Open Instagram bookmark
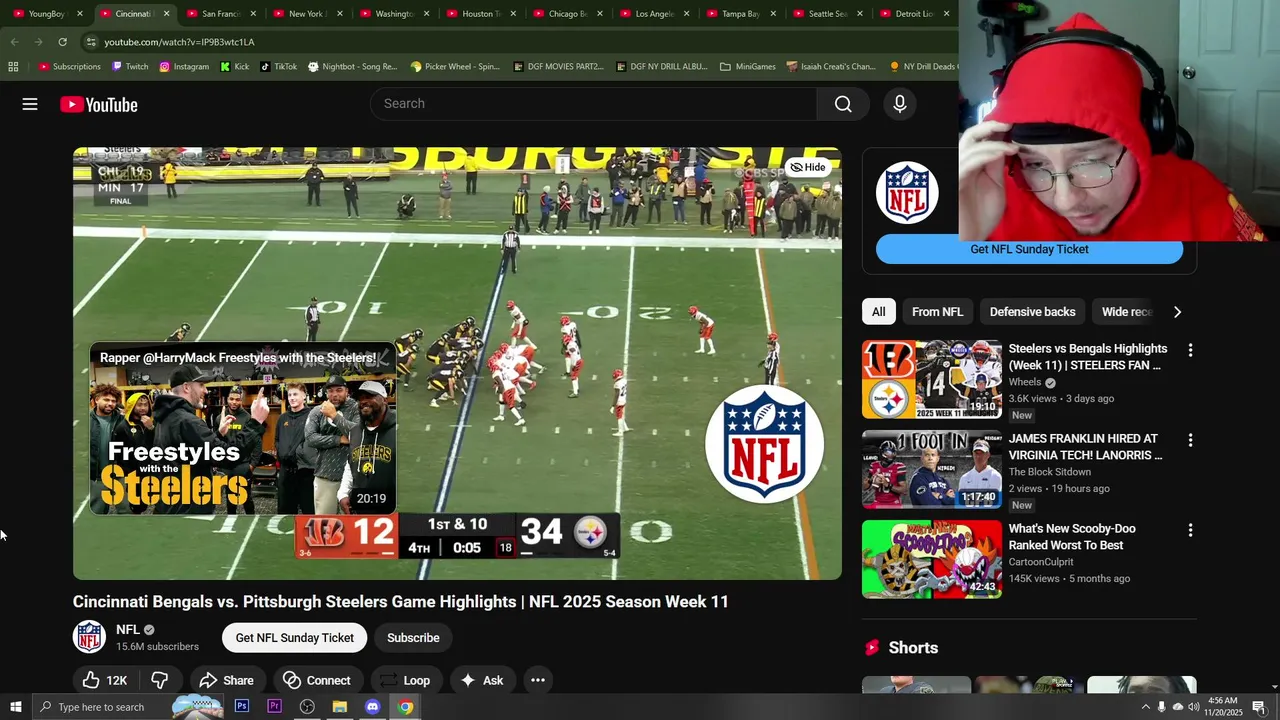 click(x=184, y=67)
